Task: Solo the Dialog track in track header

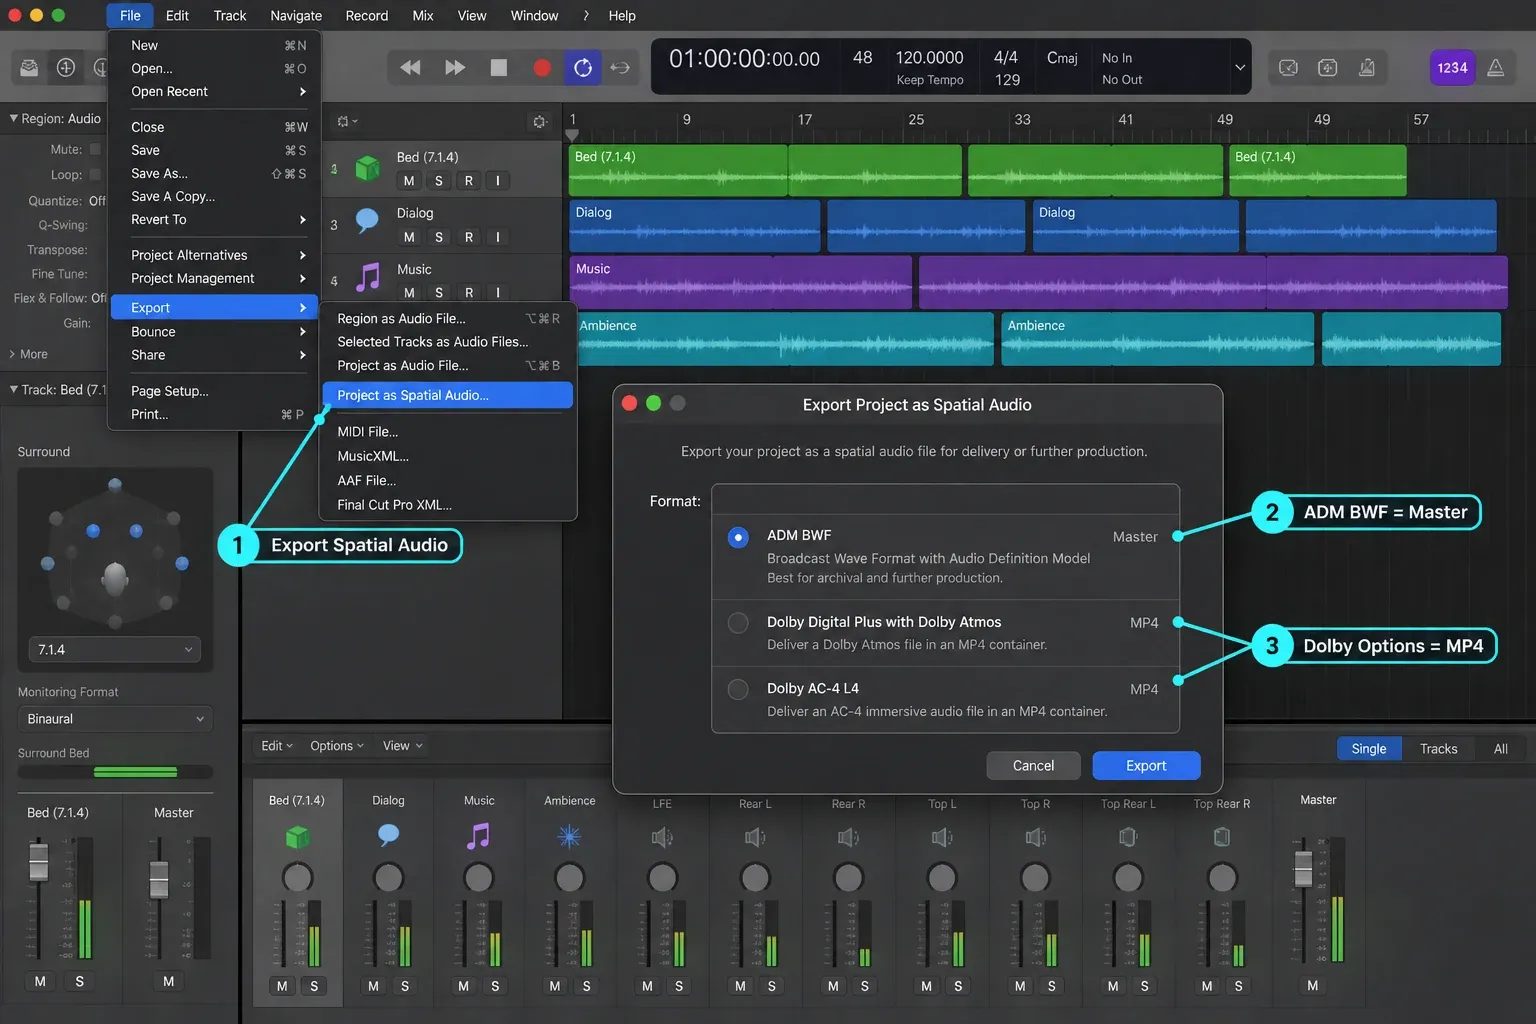Action: coord(438,237)
